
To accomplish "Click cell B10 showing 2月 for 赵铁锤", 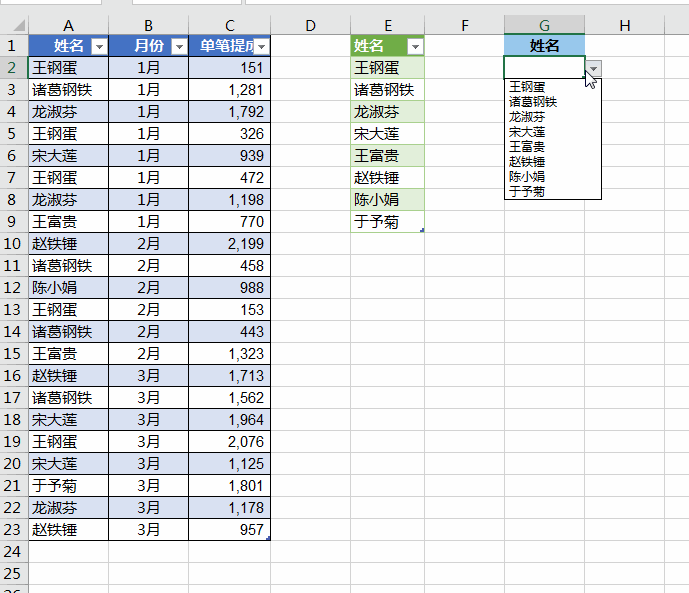I will 149,243.
